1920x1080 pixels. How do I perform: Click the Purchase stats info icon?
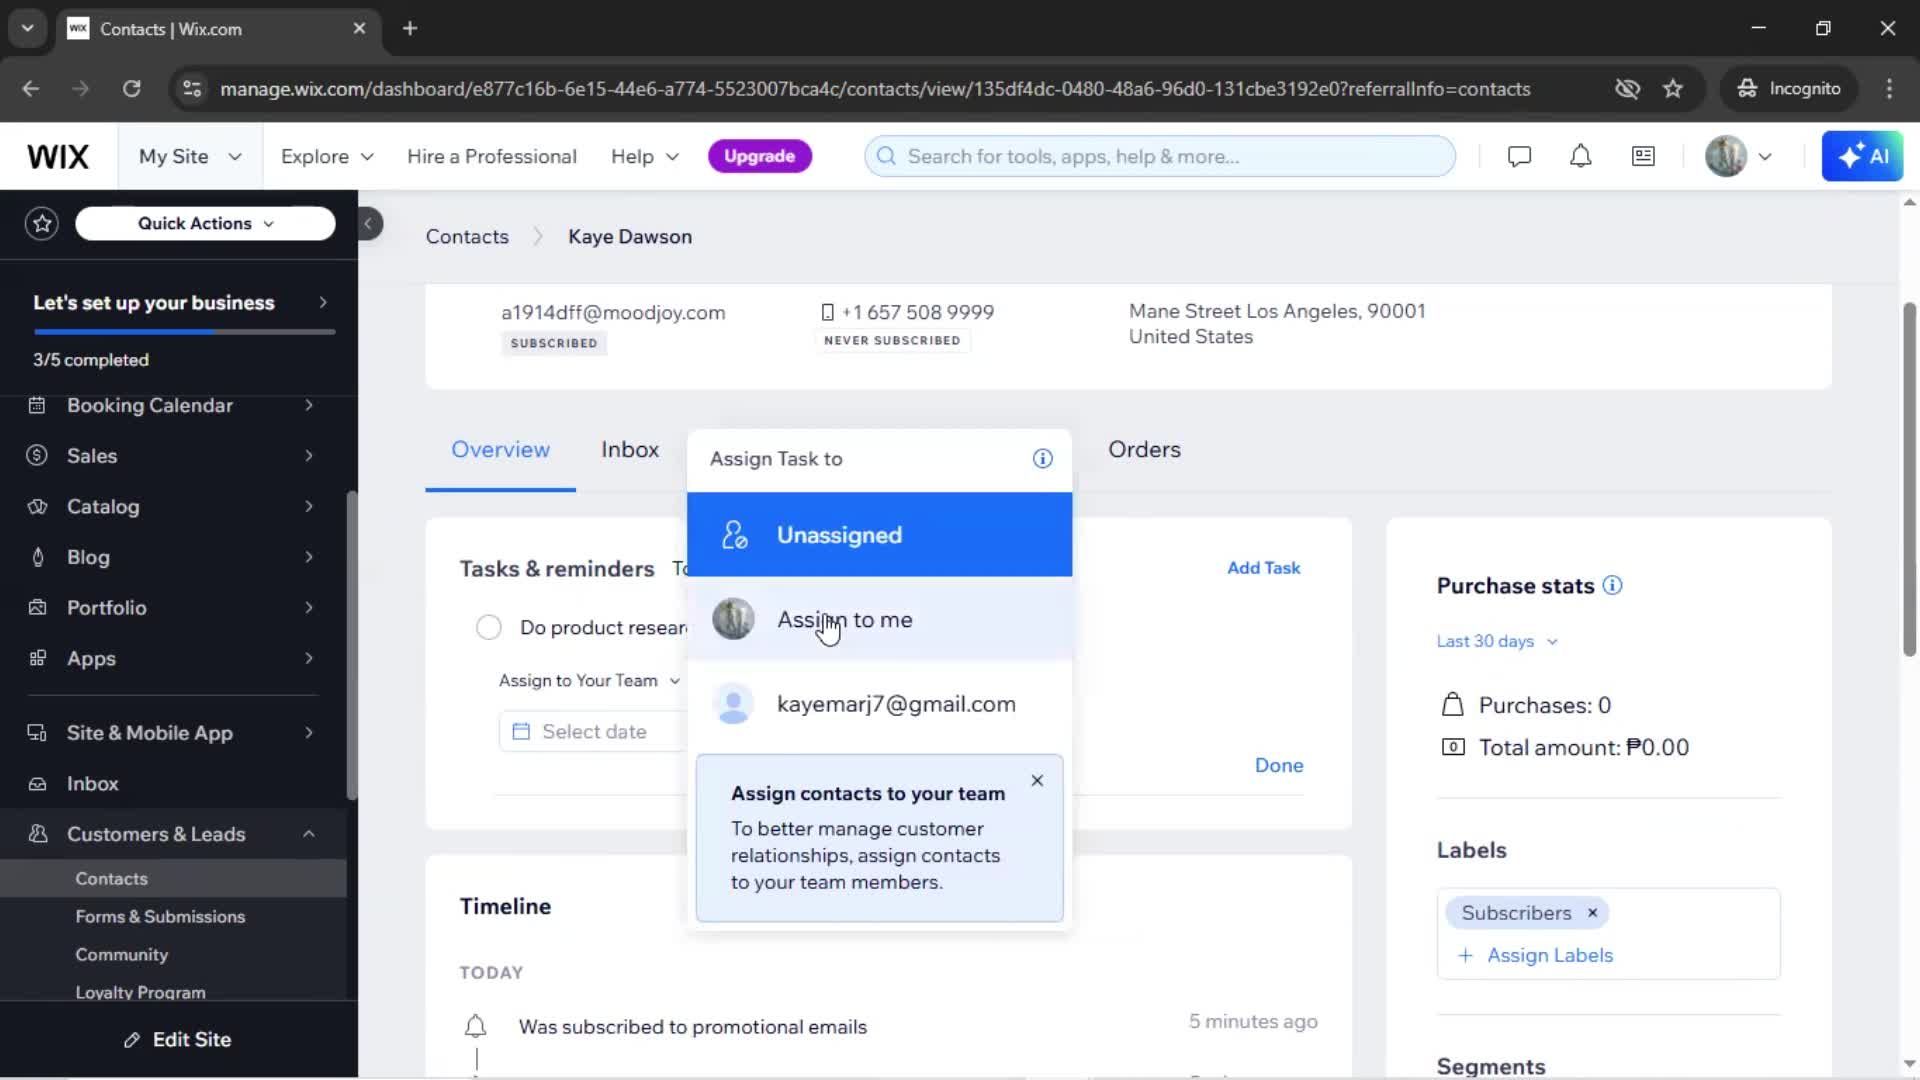(x=1612, y=586)
